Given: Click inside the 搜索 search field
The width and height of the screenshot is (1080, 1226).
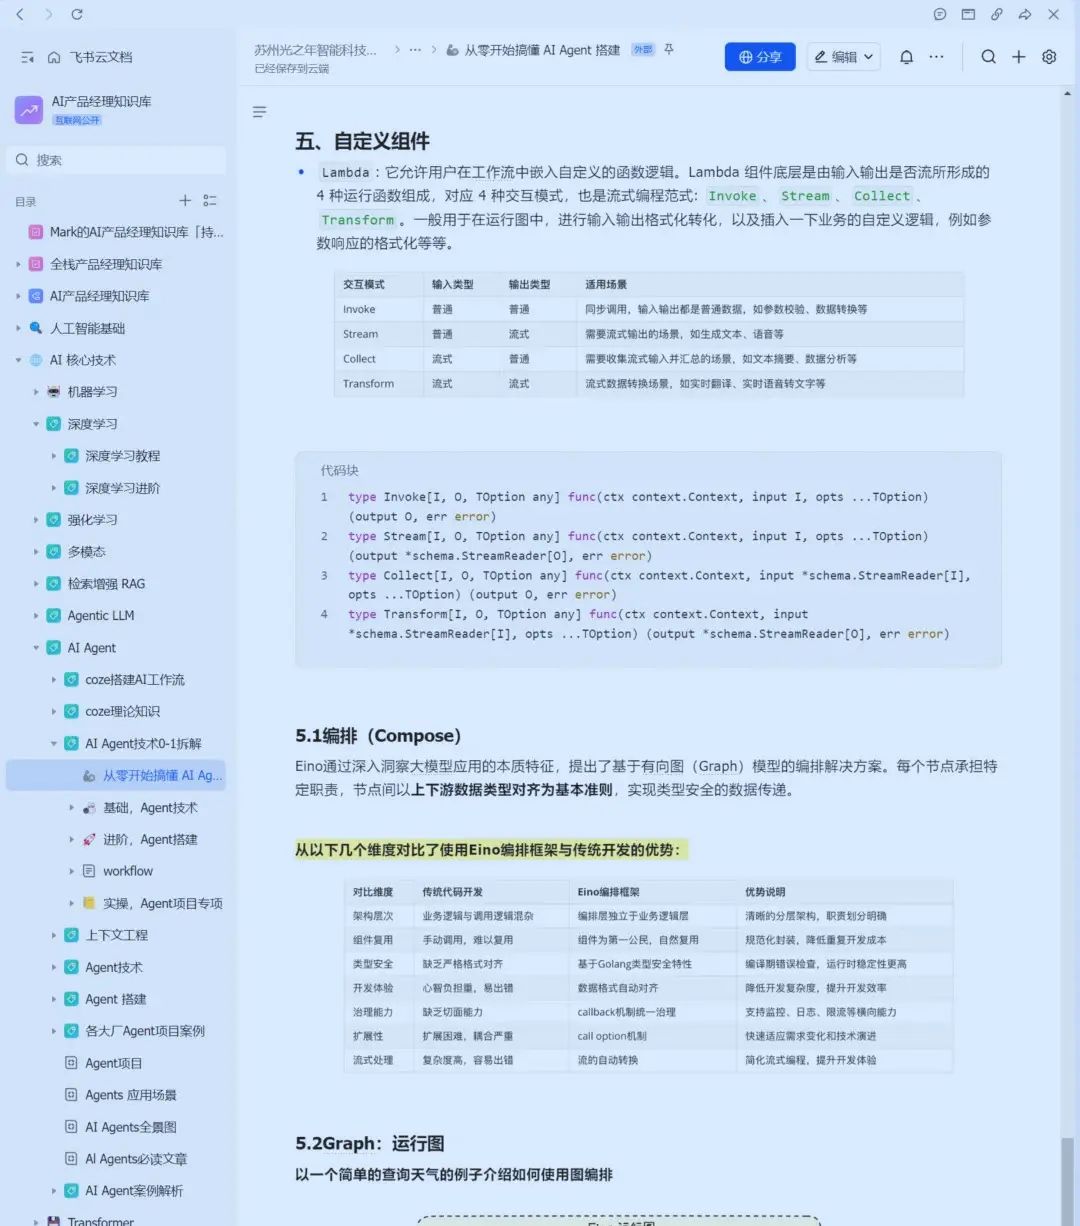Looking at the screenshot, I should (x=115, y=160).
